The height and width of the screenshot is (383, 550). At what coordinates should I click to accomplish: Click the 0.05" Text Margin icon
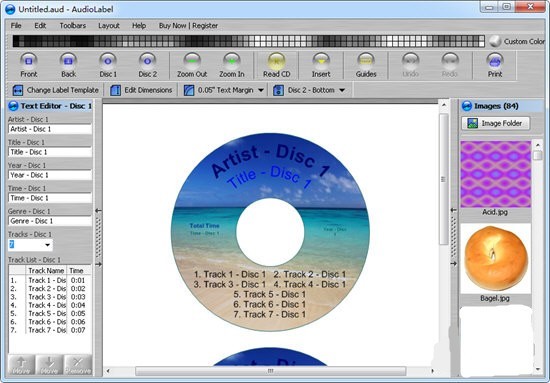189,90
